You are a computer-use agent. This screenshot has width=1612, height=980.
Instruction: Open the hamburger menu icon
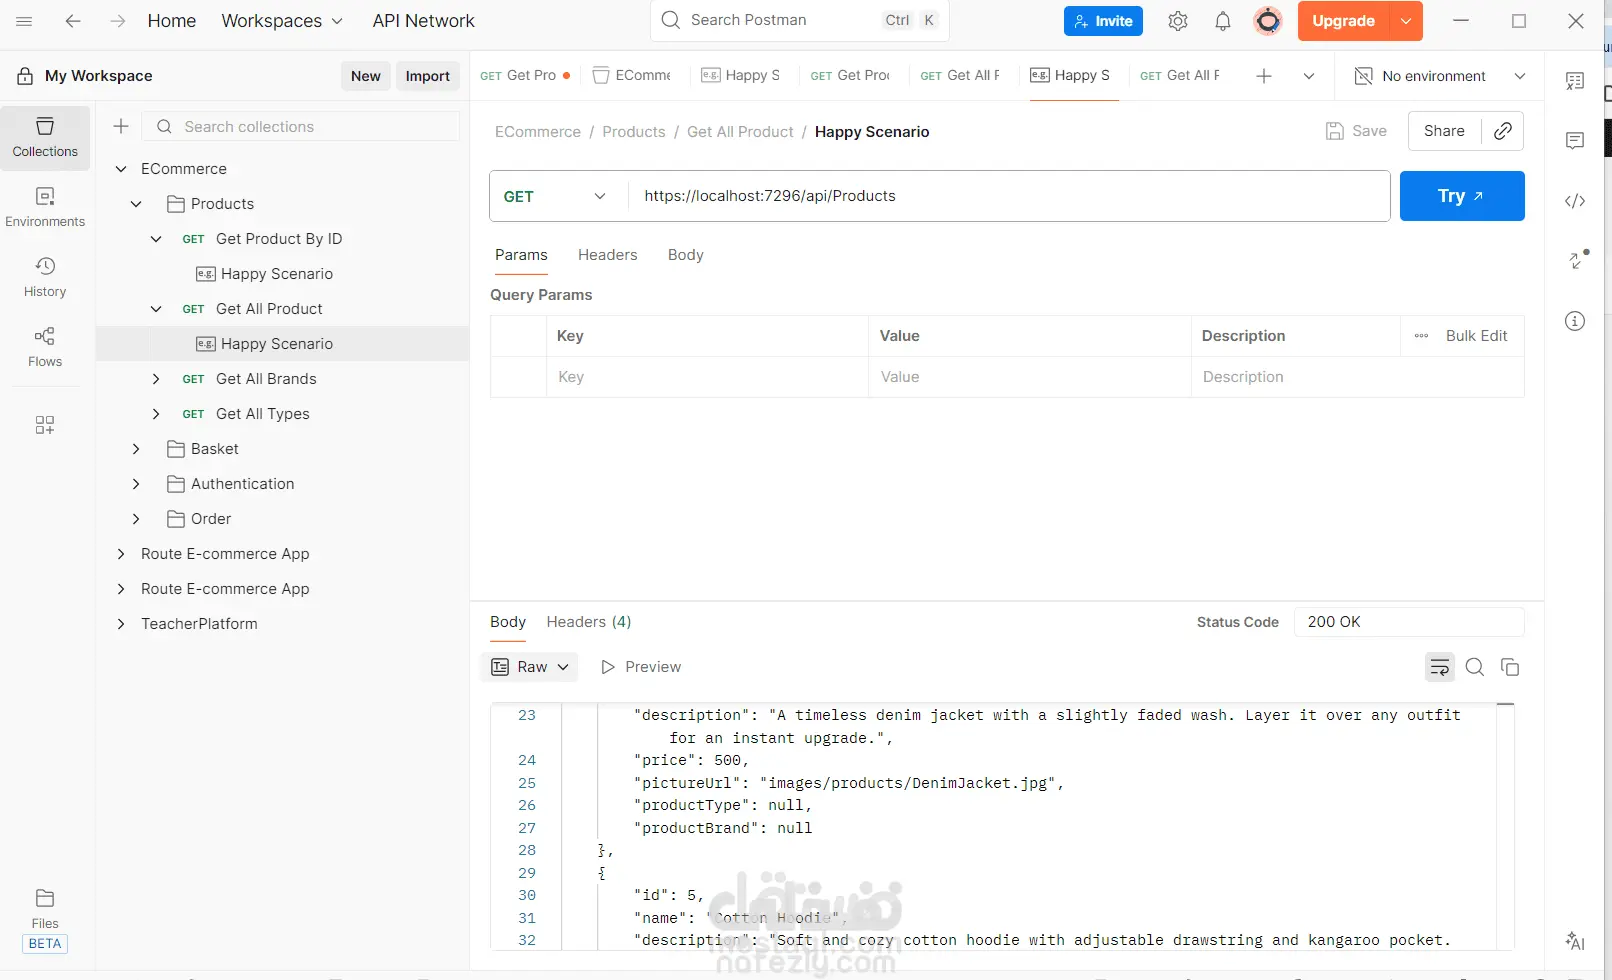point(24,21)
